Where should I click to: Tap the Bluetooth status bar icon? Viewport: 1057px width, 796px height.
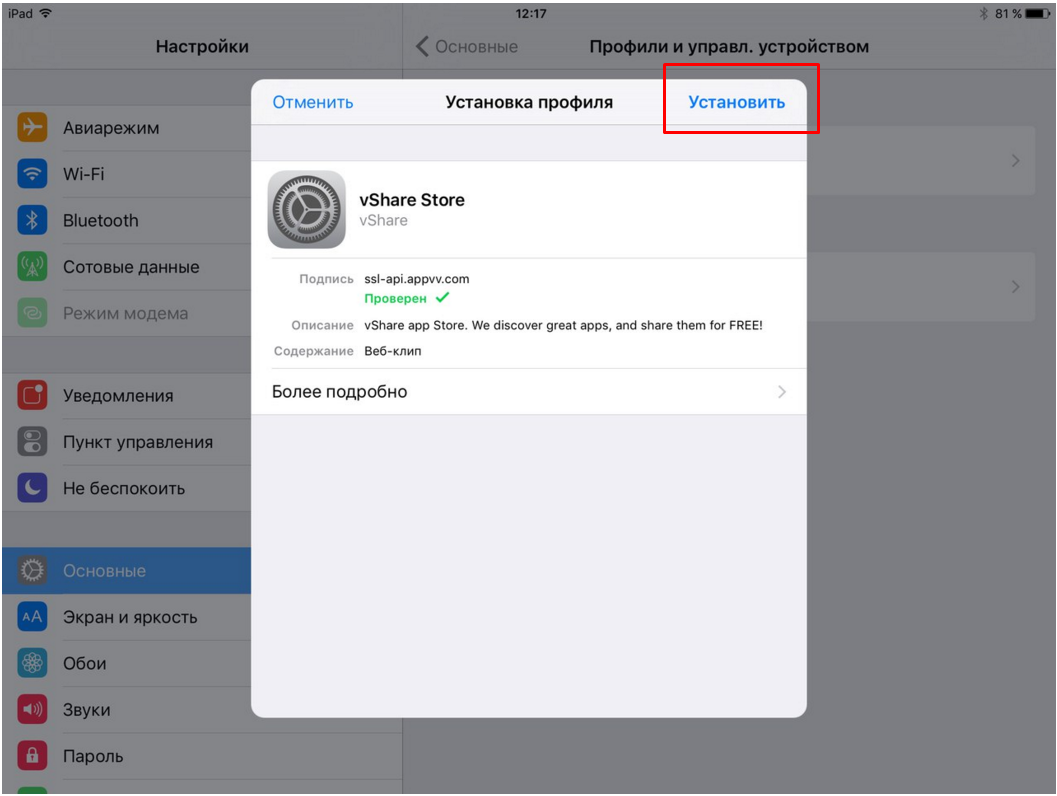coord(984,13)
